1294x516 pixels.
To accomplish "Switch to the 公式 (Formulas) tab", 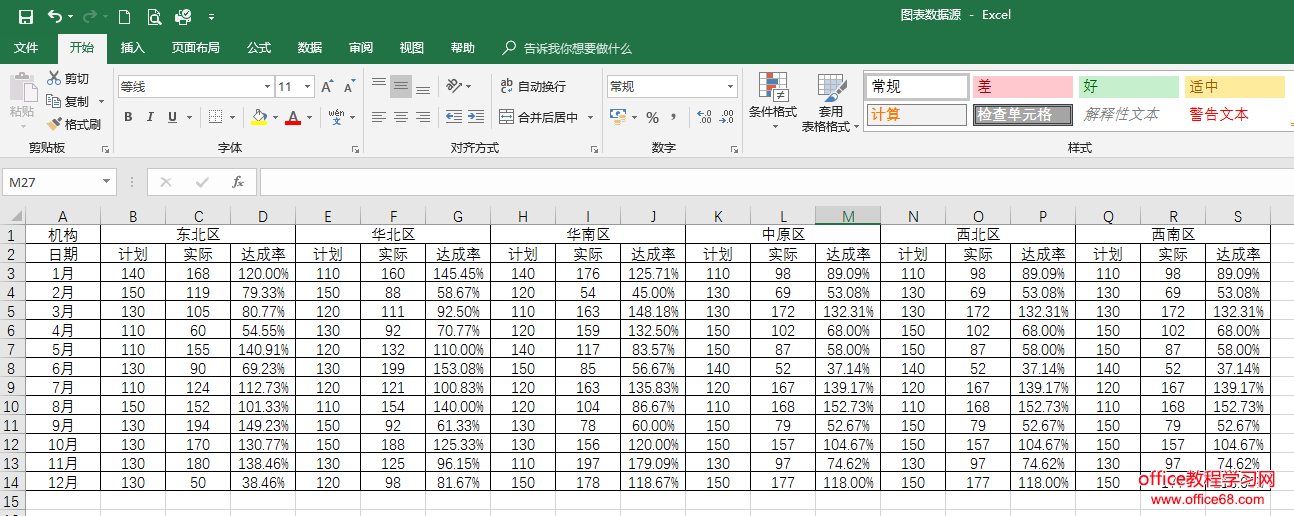I will 259,48.
